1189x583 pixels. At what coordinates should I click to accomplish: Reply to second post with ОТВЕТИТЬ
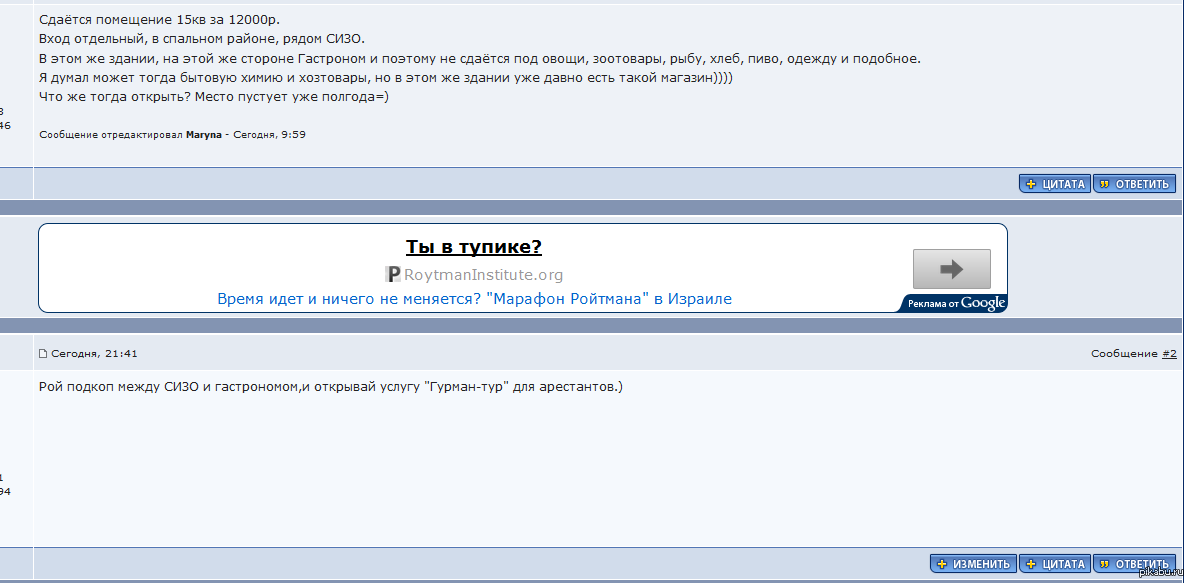click(1133, 564)
